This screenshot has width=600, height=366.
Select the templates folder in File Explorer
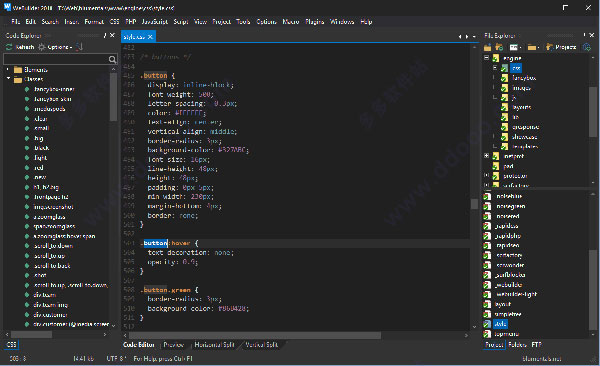(525, 146)
